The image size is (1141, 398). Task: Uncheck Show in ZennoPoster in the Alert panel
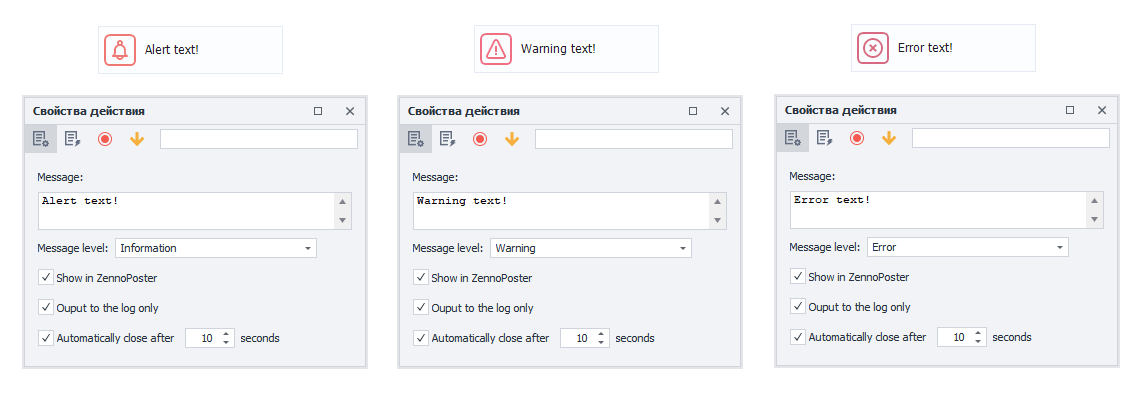pos(46,277)
